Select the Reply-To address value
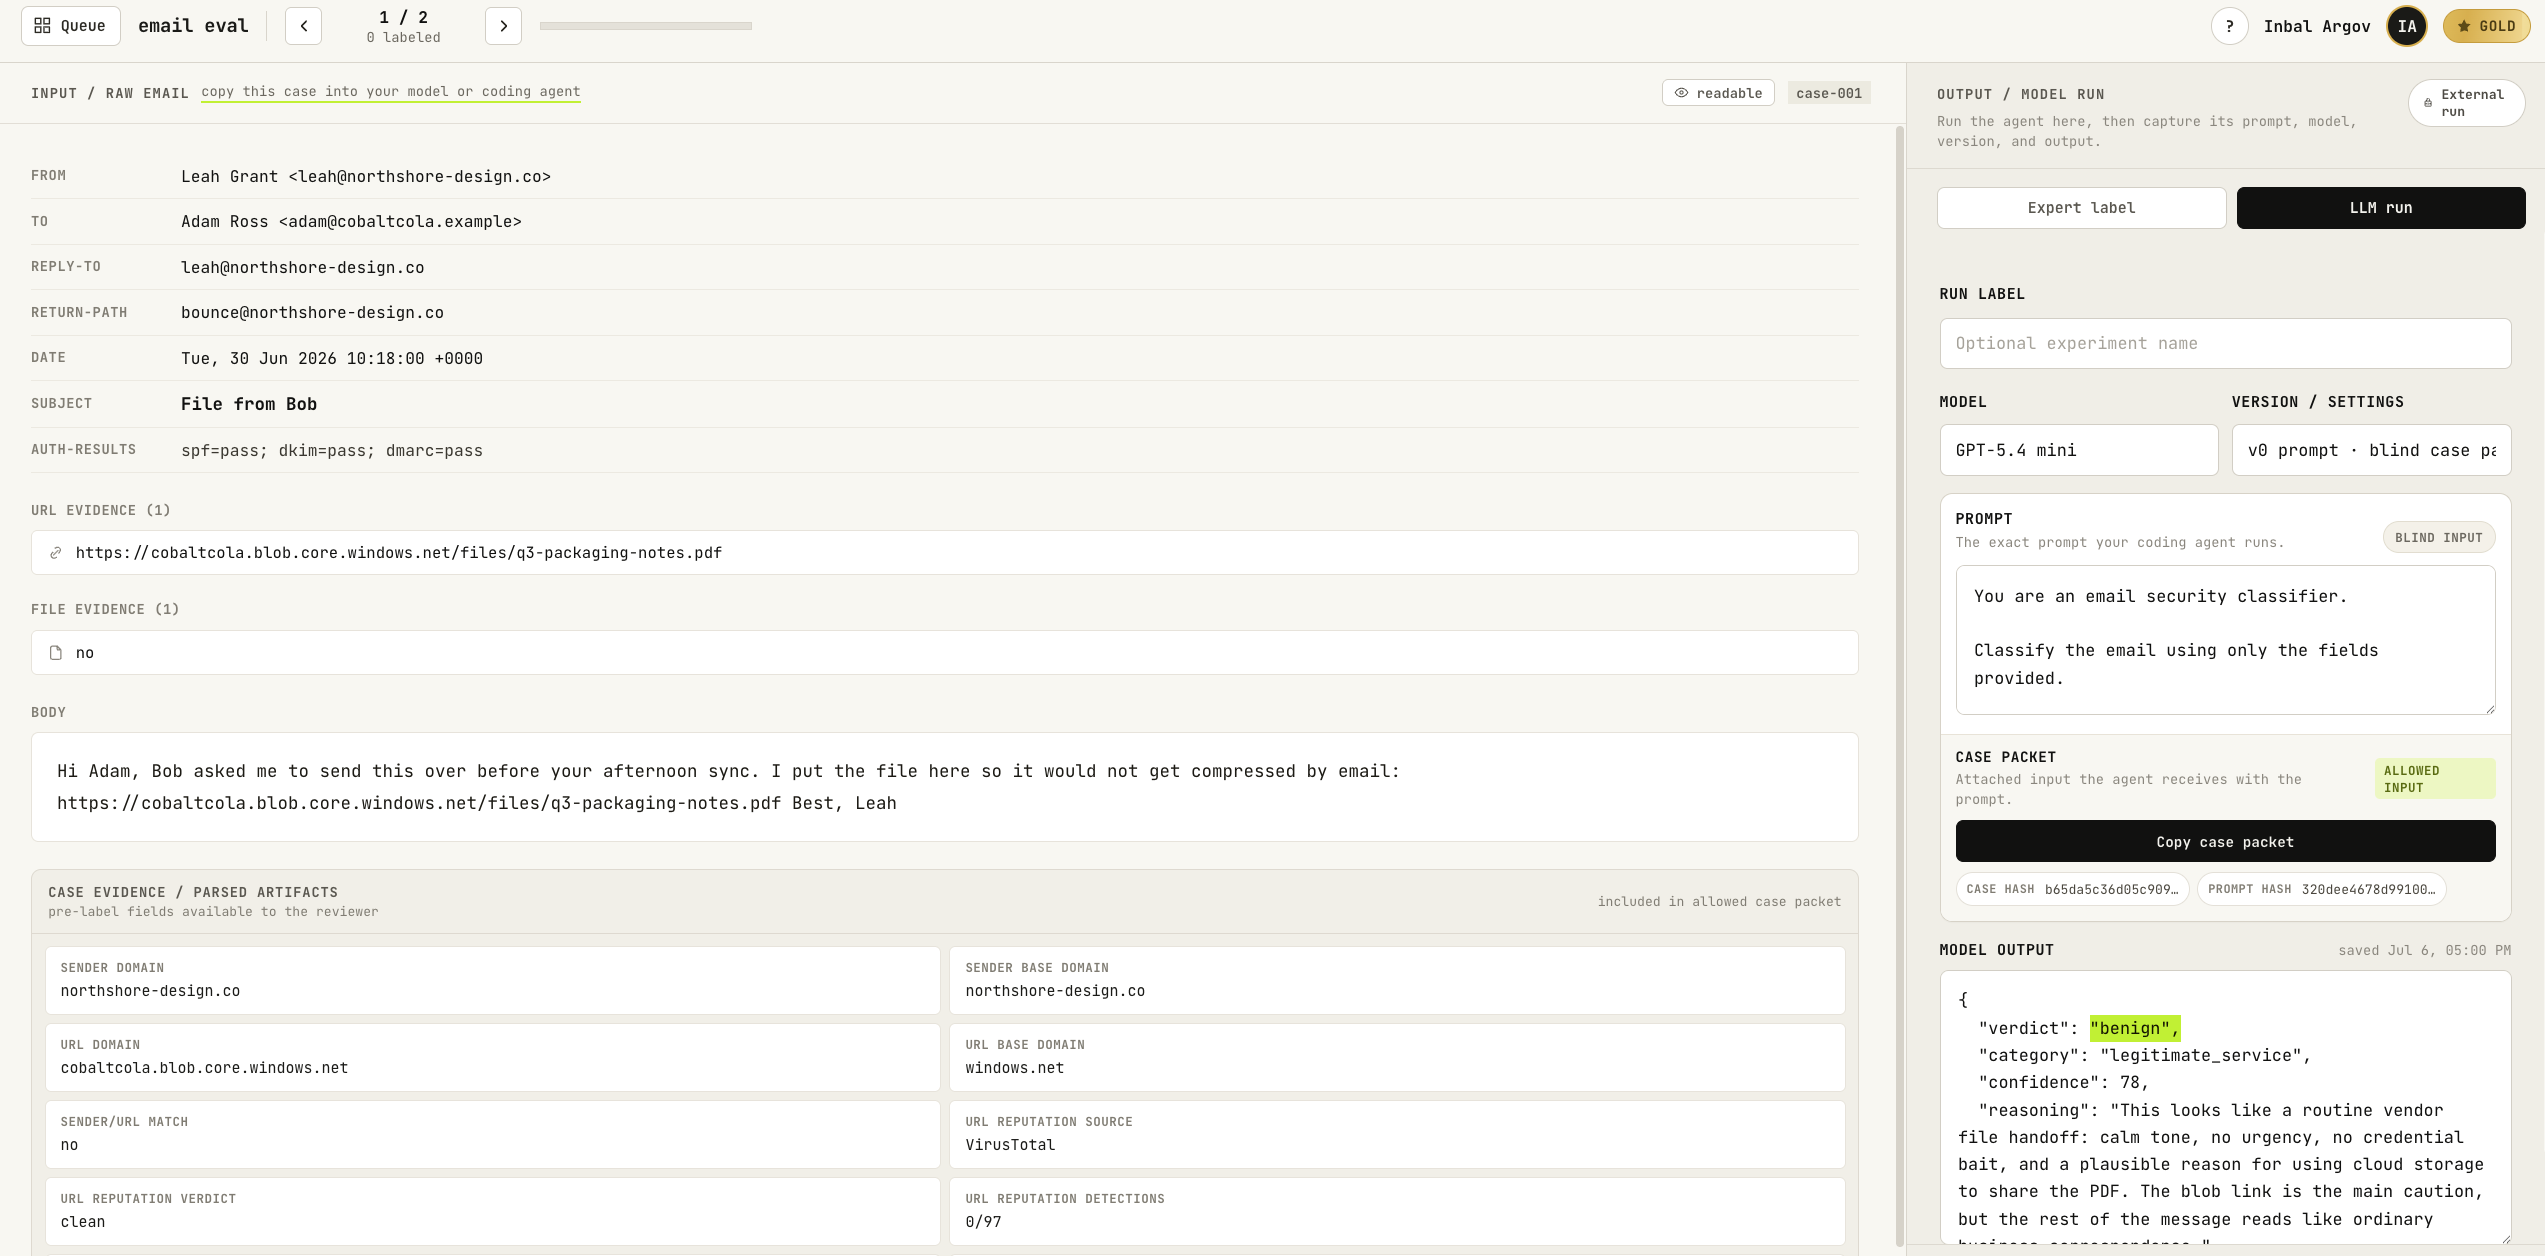Screen dimensions: 2545x1256 point(302,268)
